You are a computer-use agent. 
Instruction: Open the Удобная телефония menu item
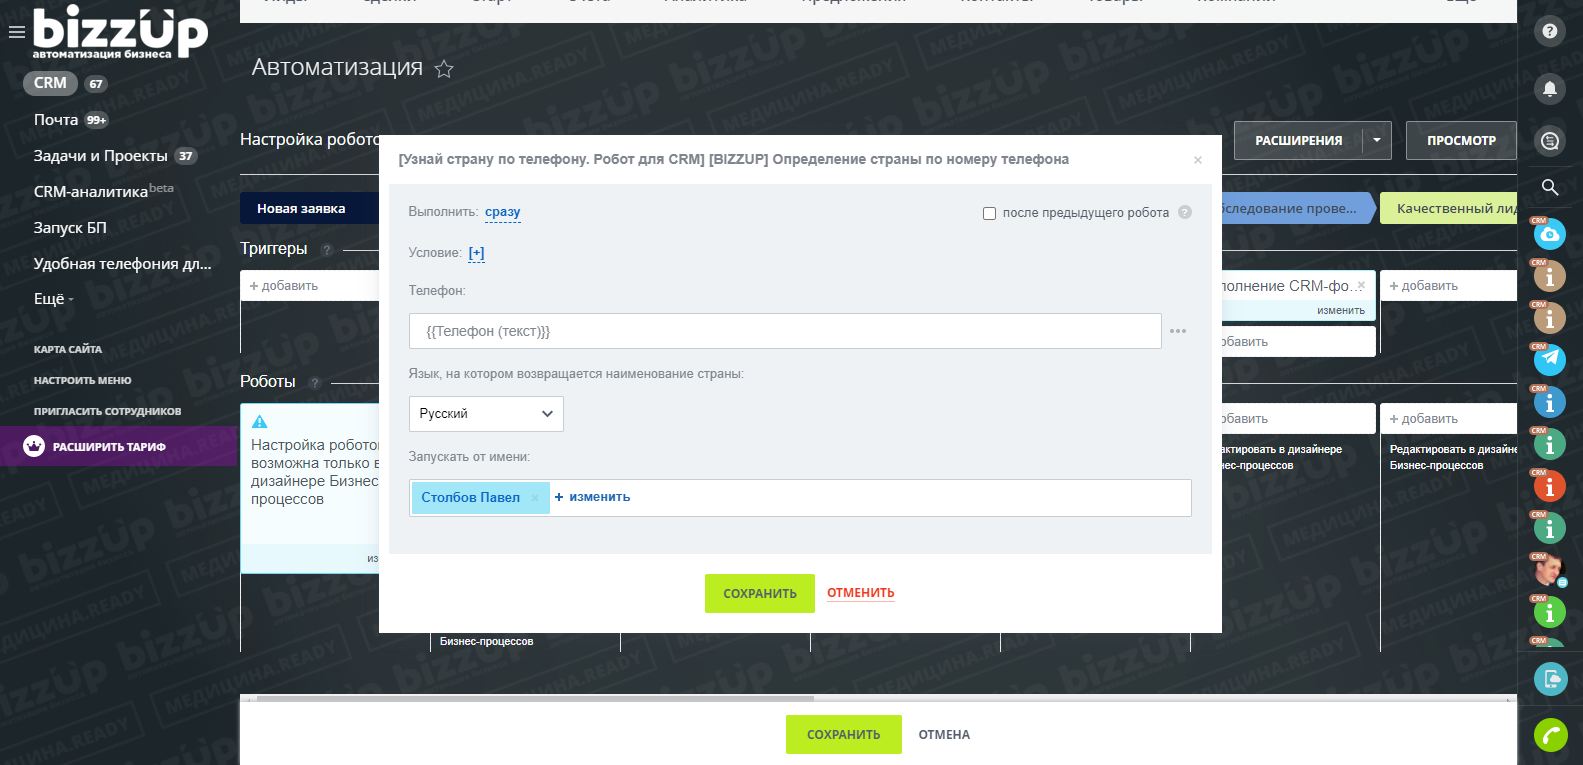coord(123,264)
